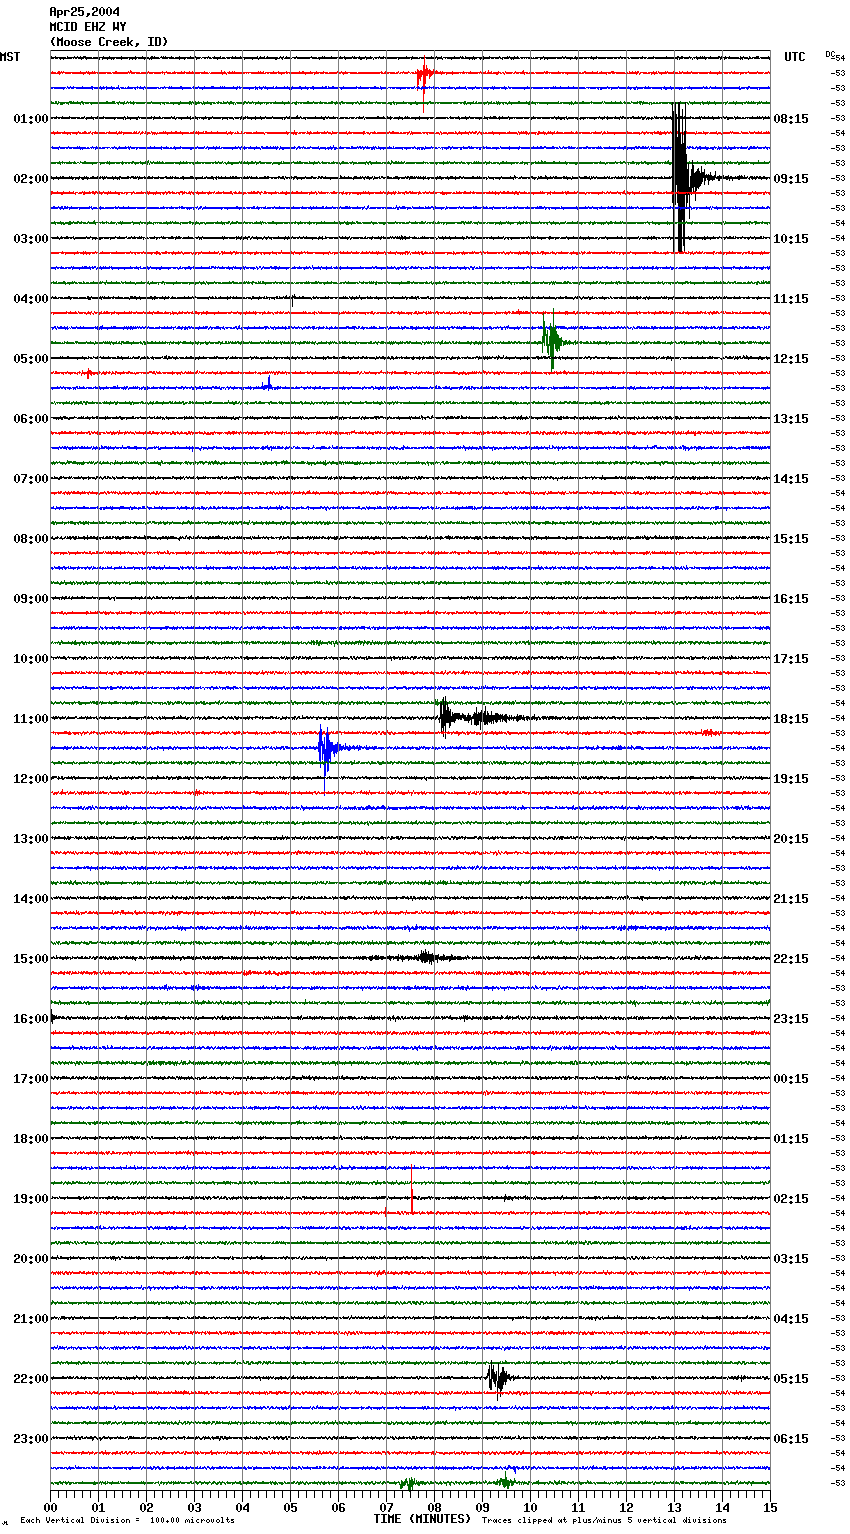This screenshot has width=850, height=1534.
Task: Click the 07:00 MST time label
Action: point(31,479)
